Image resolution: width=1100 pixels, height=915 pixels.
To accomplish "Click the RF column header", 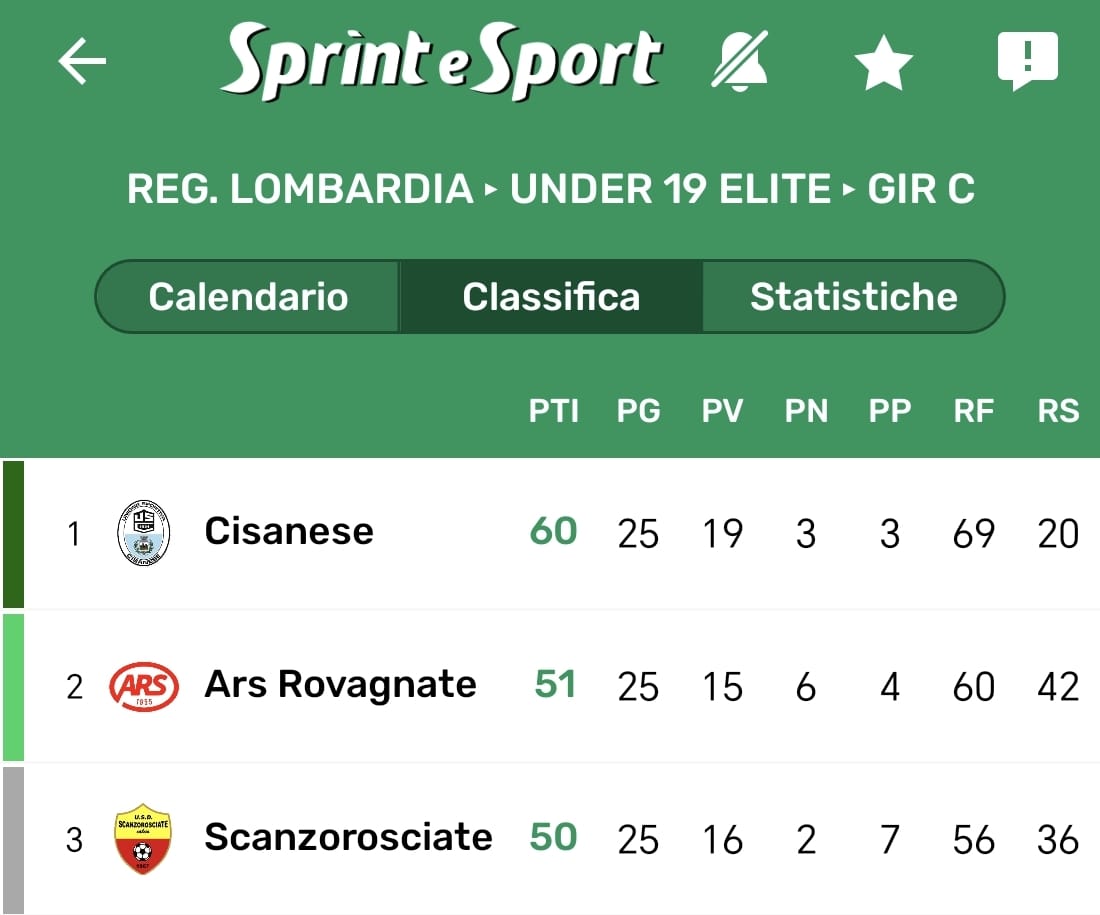I will 974,411.
